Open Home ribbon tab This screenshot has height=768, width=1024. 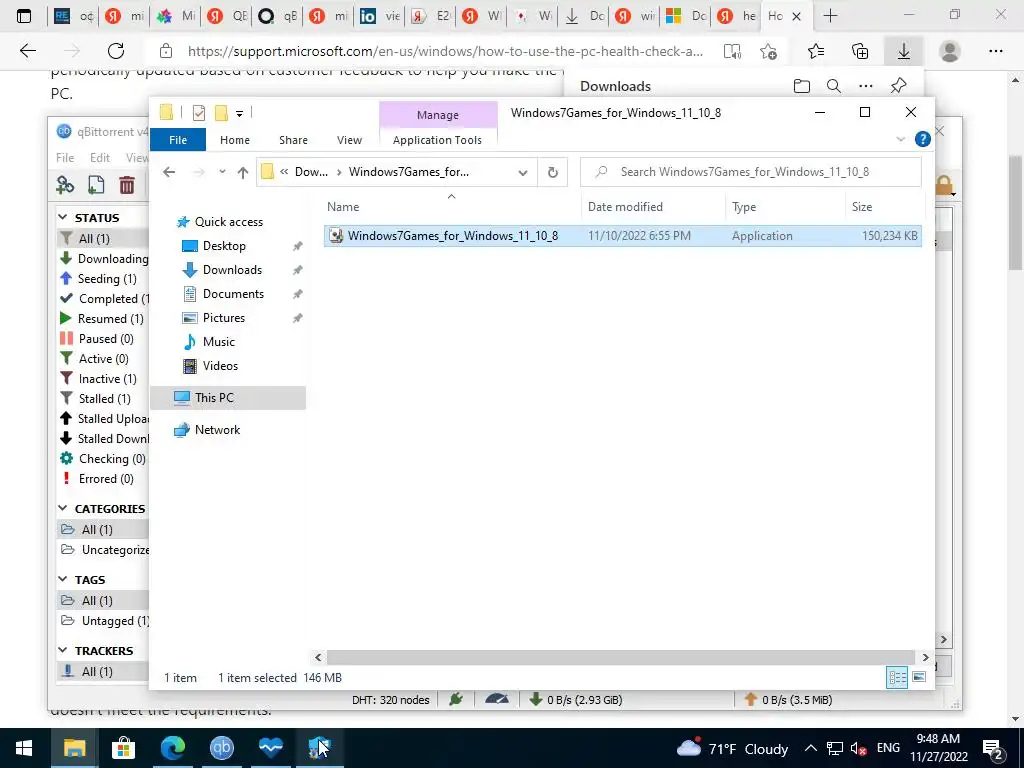pos(234,140)
